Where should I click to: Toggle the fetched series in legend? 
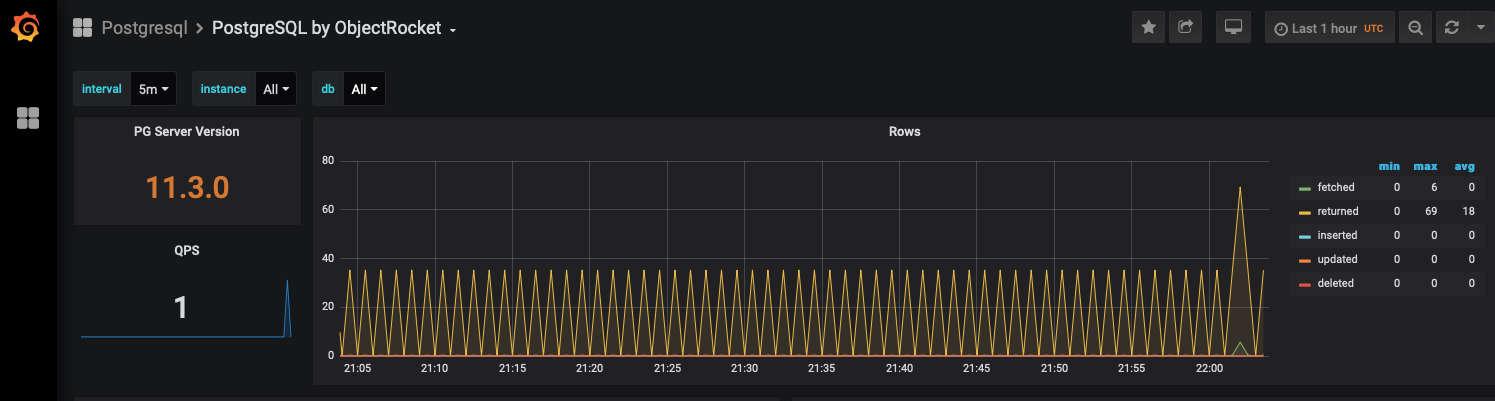(1336, 187)
